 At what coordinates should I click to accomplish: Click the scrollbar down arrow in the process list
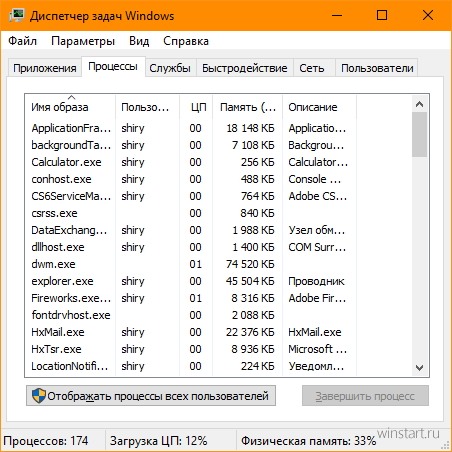point(419,368)
